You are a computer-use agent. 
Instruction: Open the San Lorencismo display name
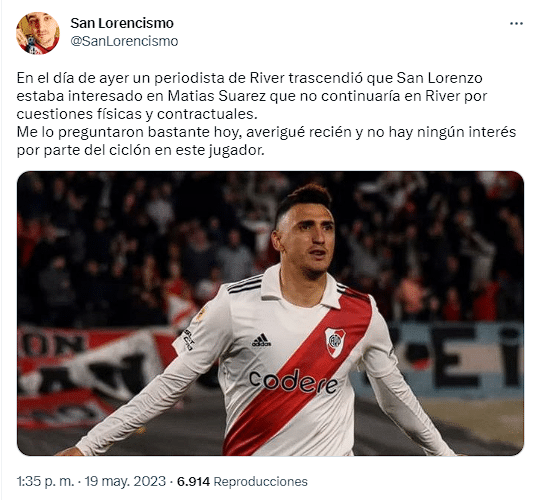tap(122, 23)
